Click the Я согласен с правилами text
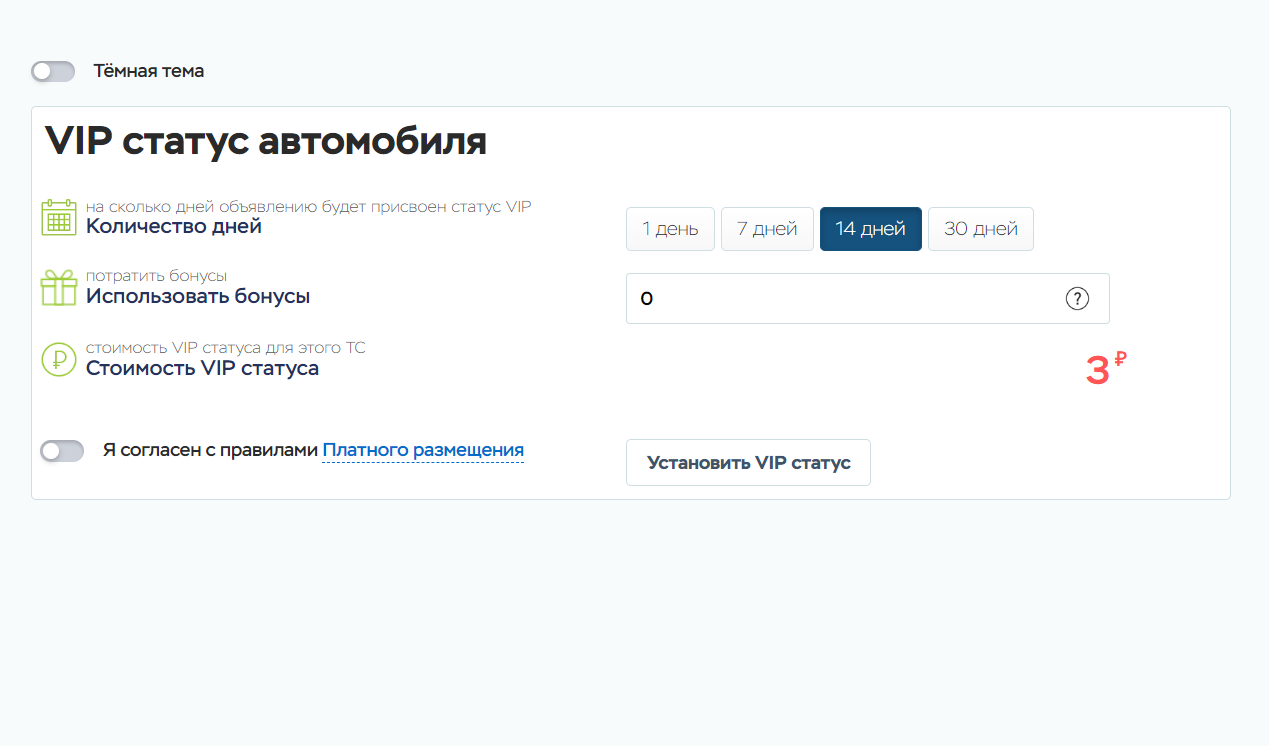Viewport: 1269px width, 746px height. point(210,451)
